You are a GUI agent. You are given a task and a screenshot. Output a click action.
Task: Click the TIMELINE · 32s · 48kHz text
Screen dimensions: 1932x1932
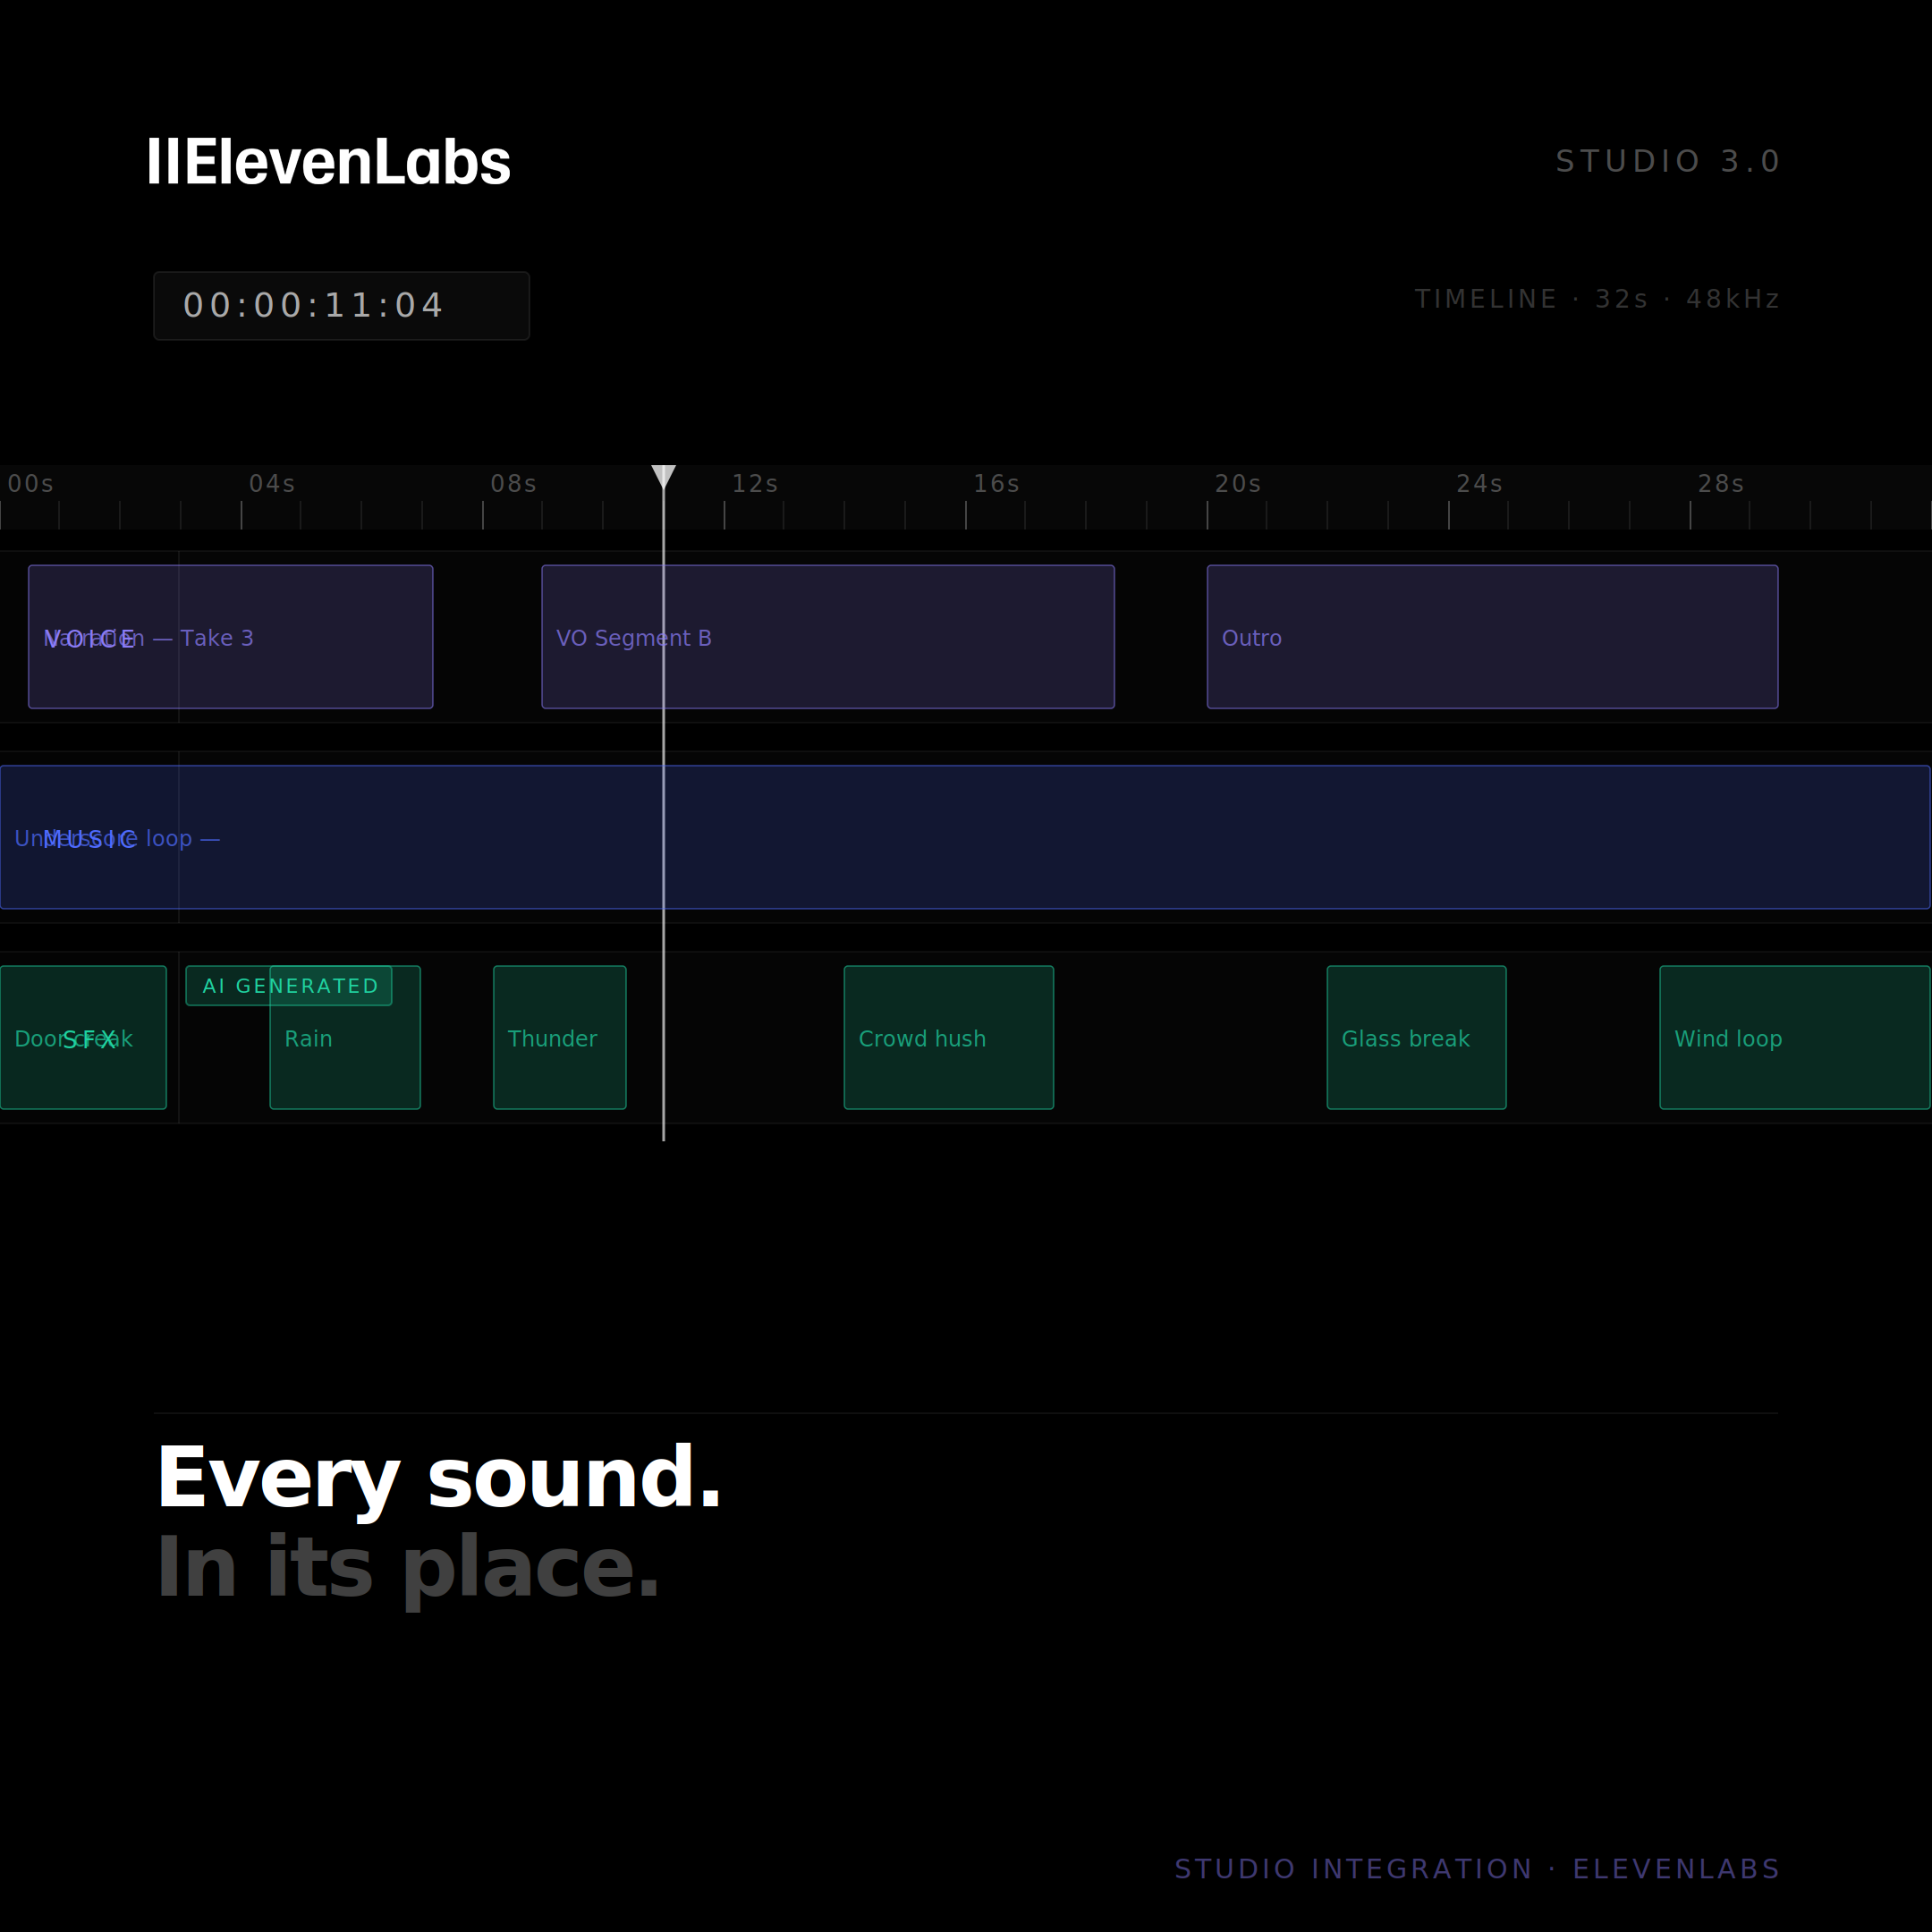1597,300
